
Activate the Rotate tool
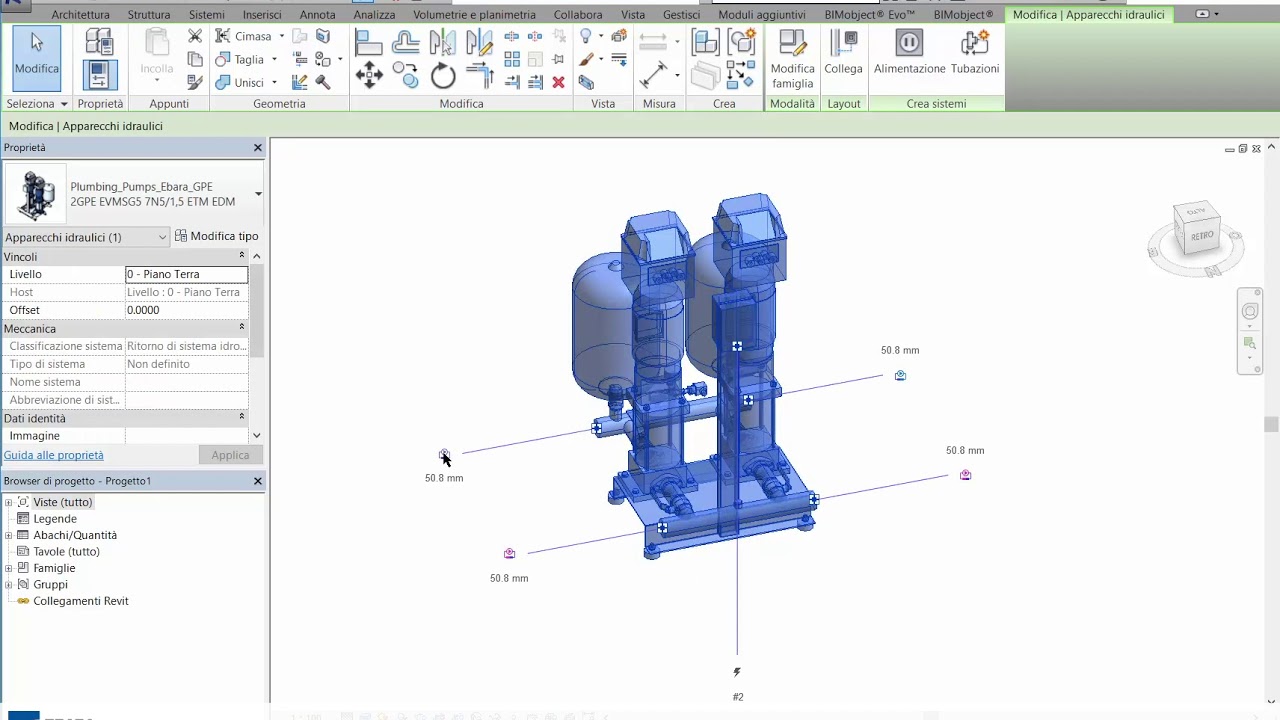pyautogui.click(x=443, y=75)
